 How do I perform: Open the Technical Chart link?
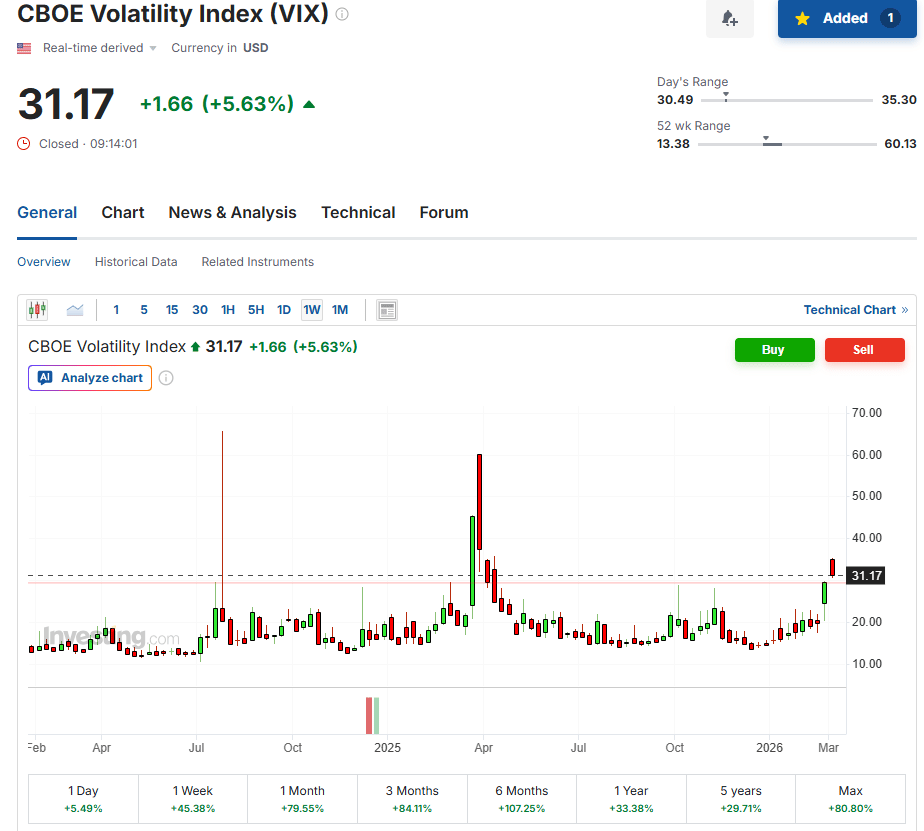tap(856, 310)
